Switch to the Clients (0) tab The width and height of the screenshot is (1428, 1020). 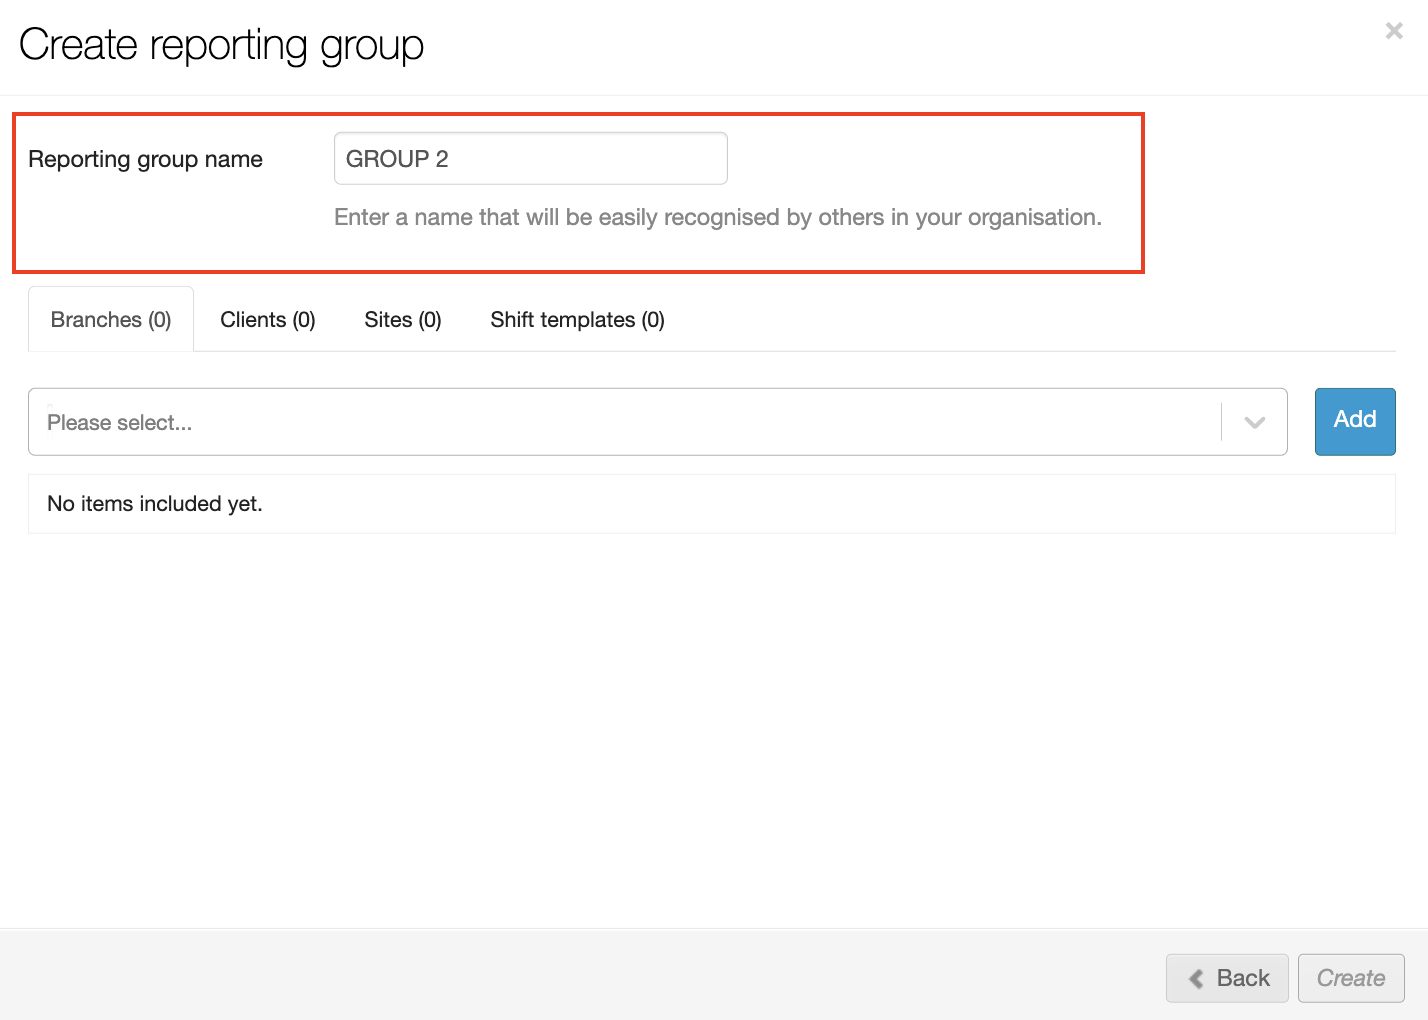(x=267, y=320)
